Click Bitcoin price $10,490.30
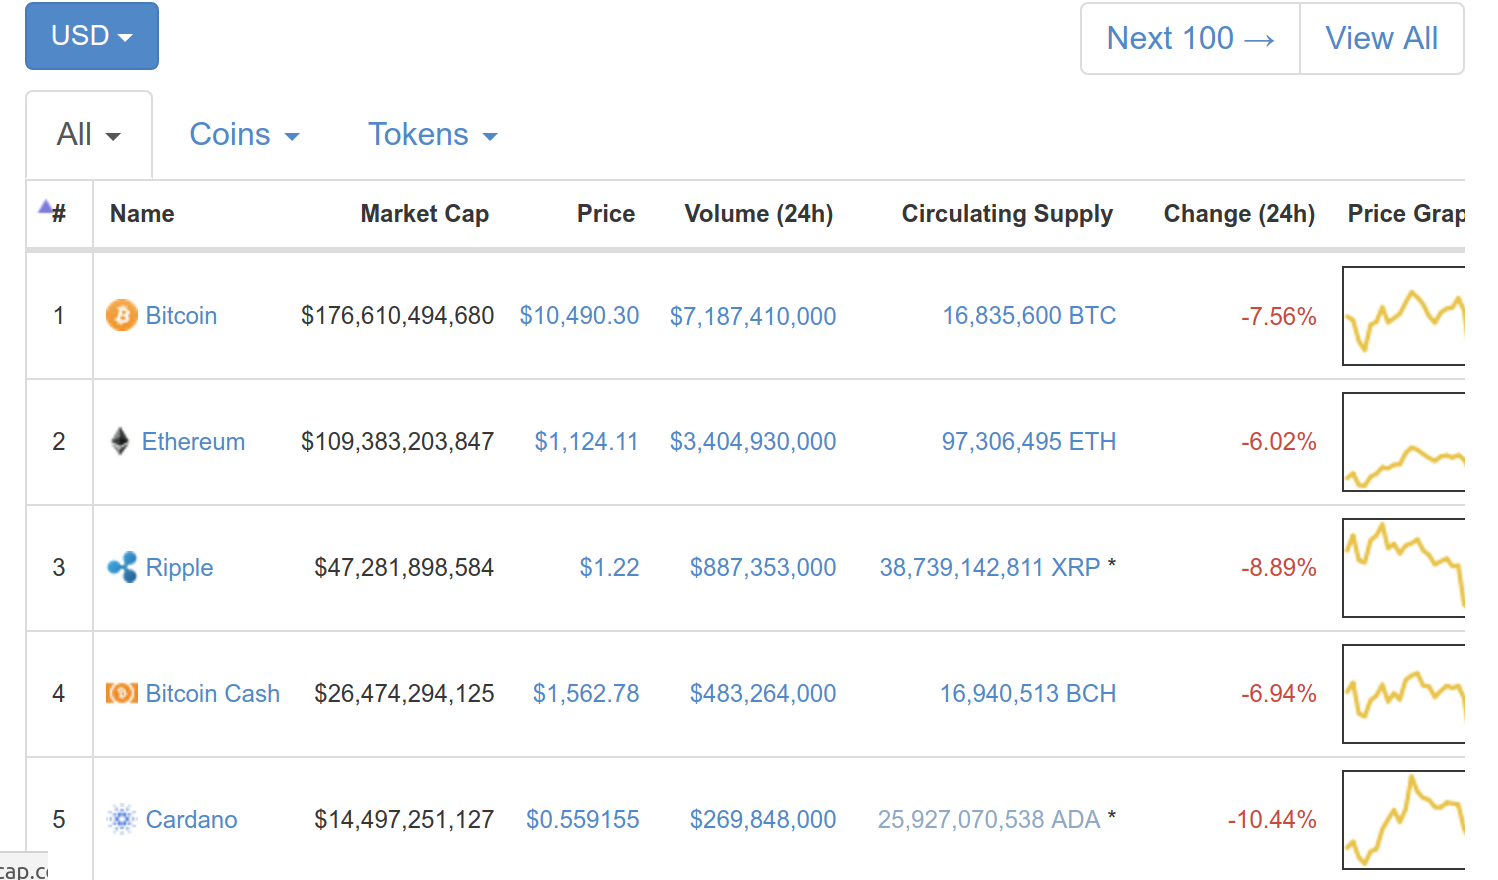The image size is (1498, 880). (x=579, y=316)
